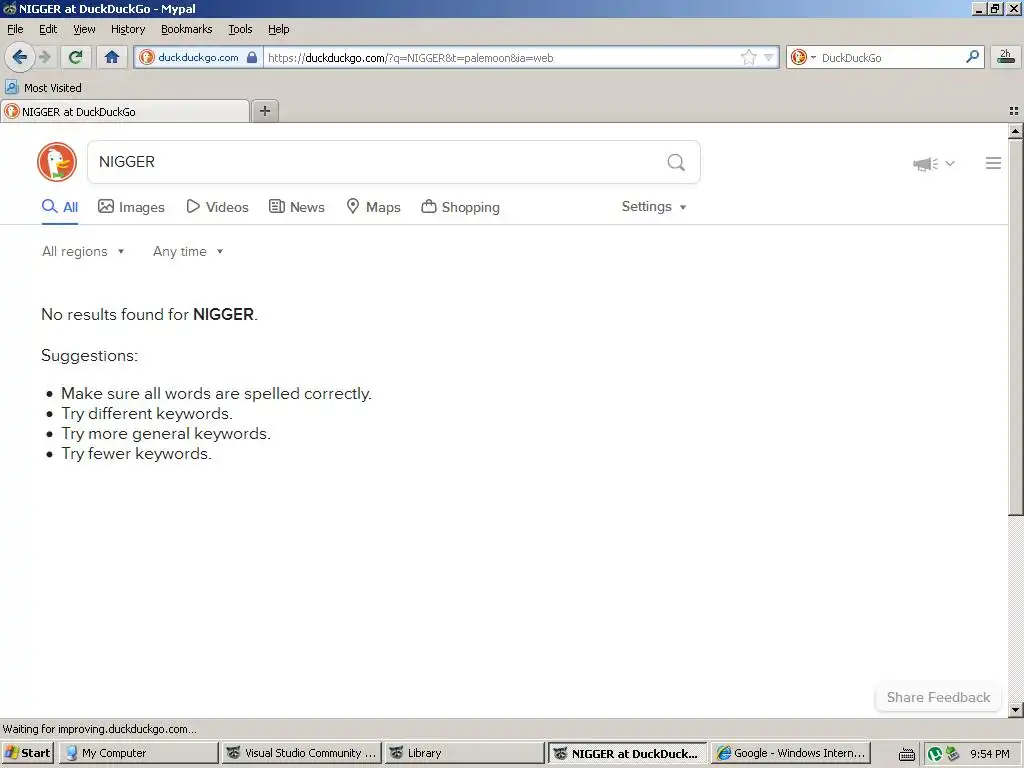Open the Windows Start menu
The height and width of the screenshot is (768, 1024).
[x=27, y=753]
